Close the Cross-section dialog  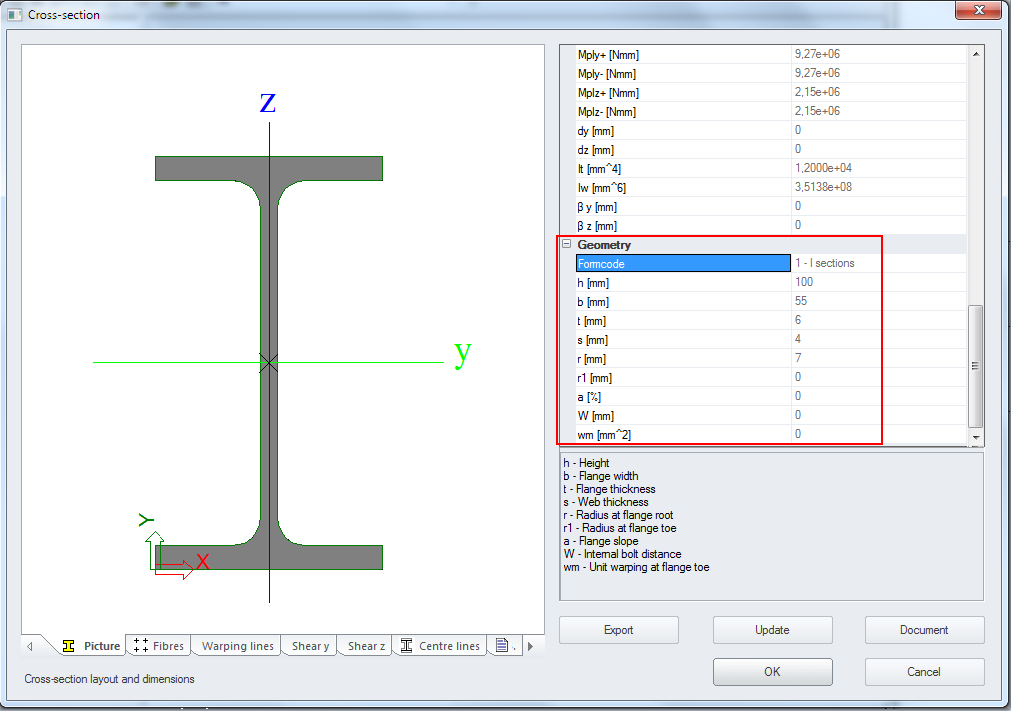pos(978,10)
